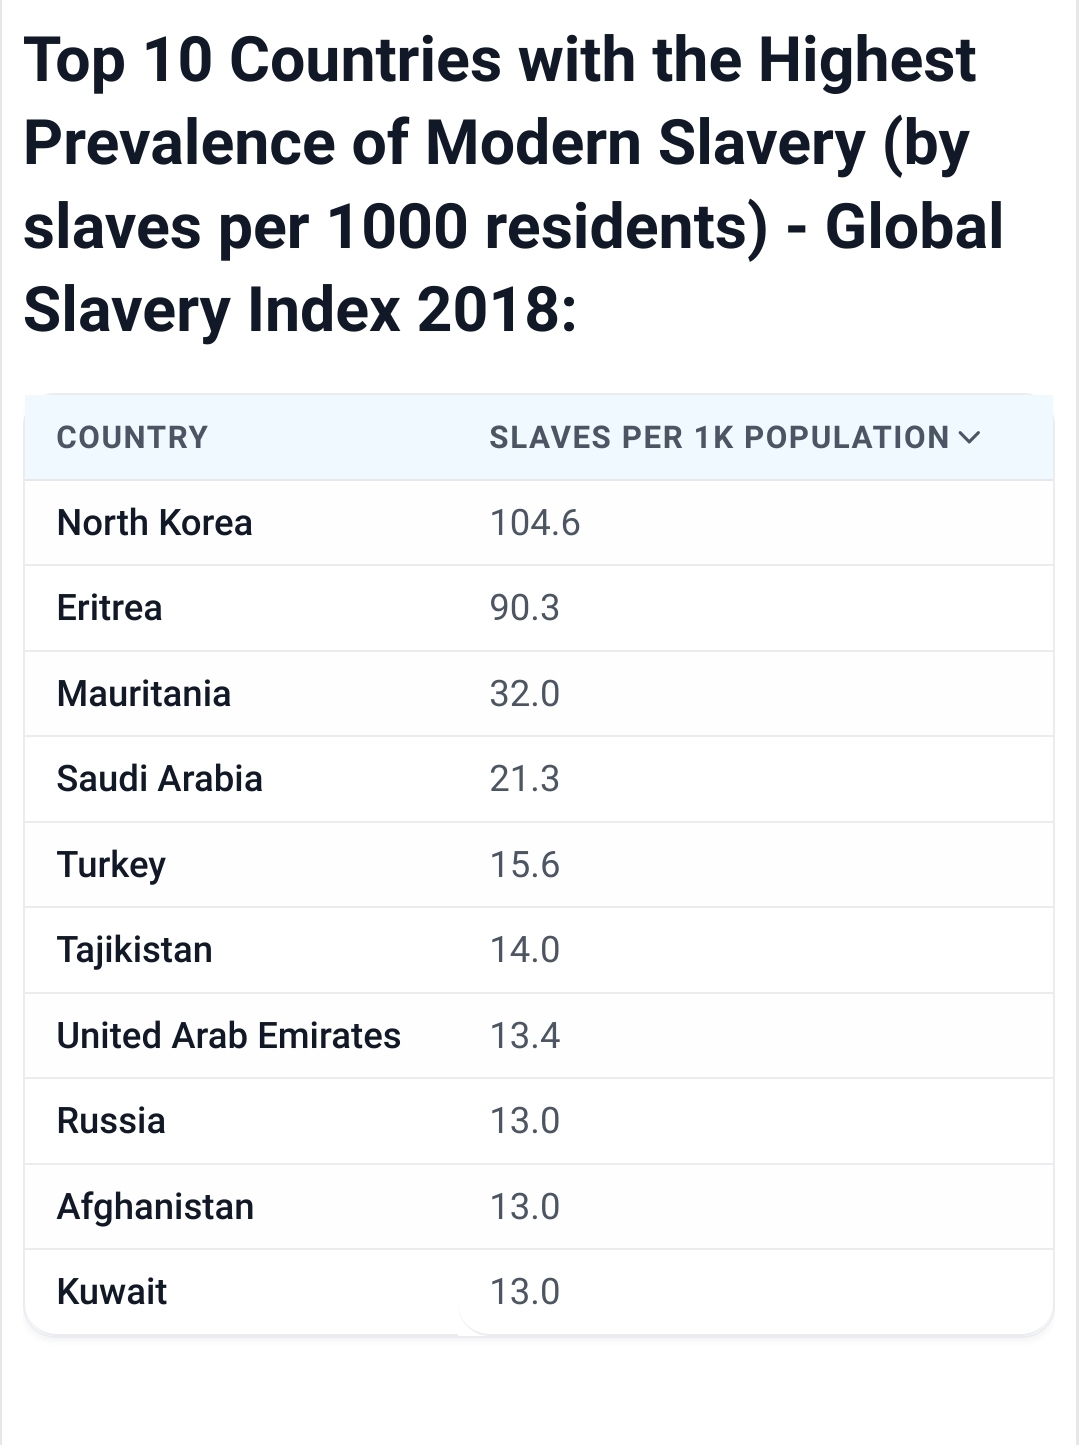The height and width of the screenshot is (1445, 1079).
Task: Click the Turkey country entry
Action: tap(111, 865)
